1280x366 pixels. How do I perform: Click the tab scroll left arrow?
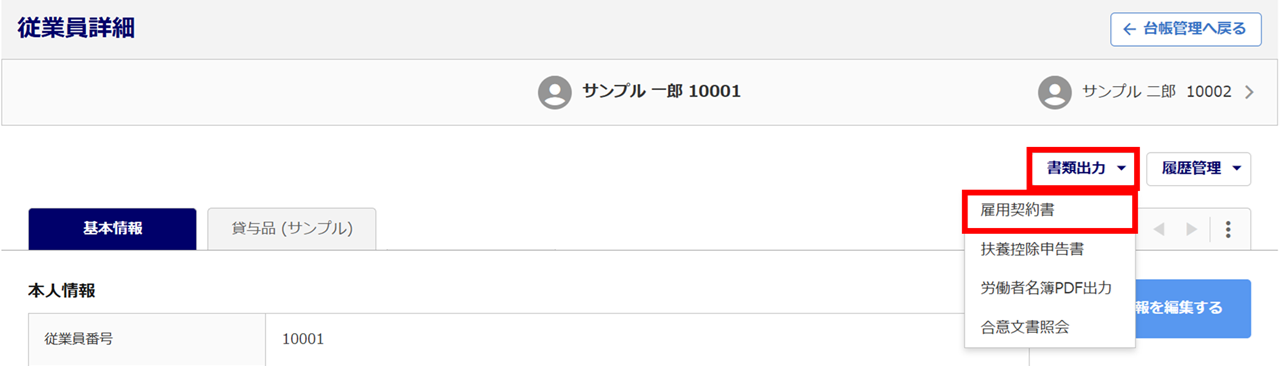[x=1160, y=229]
